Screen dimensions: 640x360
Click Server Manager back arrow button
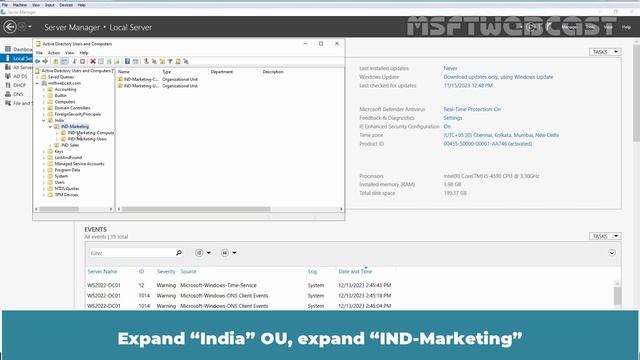10,27
